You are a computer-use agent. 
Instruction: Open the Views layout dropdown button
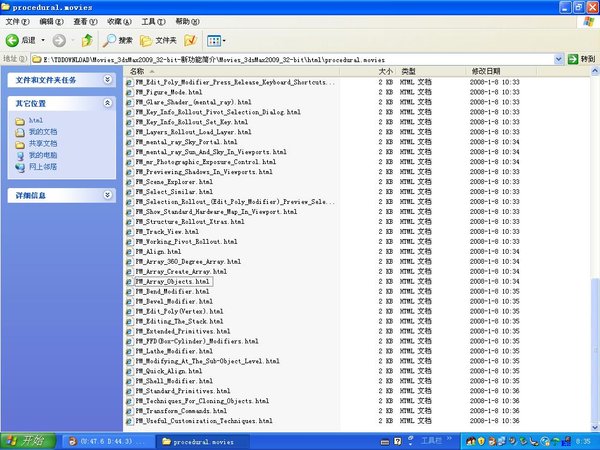tap(216, 40)
